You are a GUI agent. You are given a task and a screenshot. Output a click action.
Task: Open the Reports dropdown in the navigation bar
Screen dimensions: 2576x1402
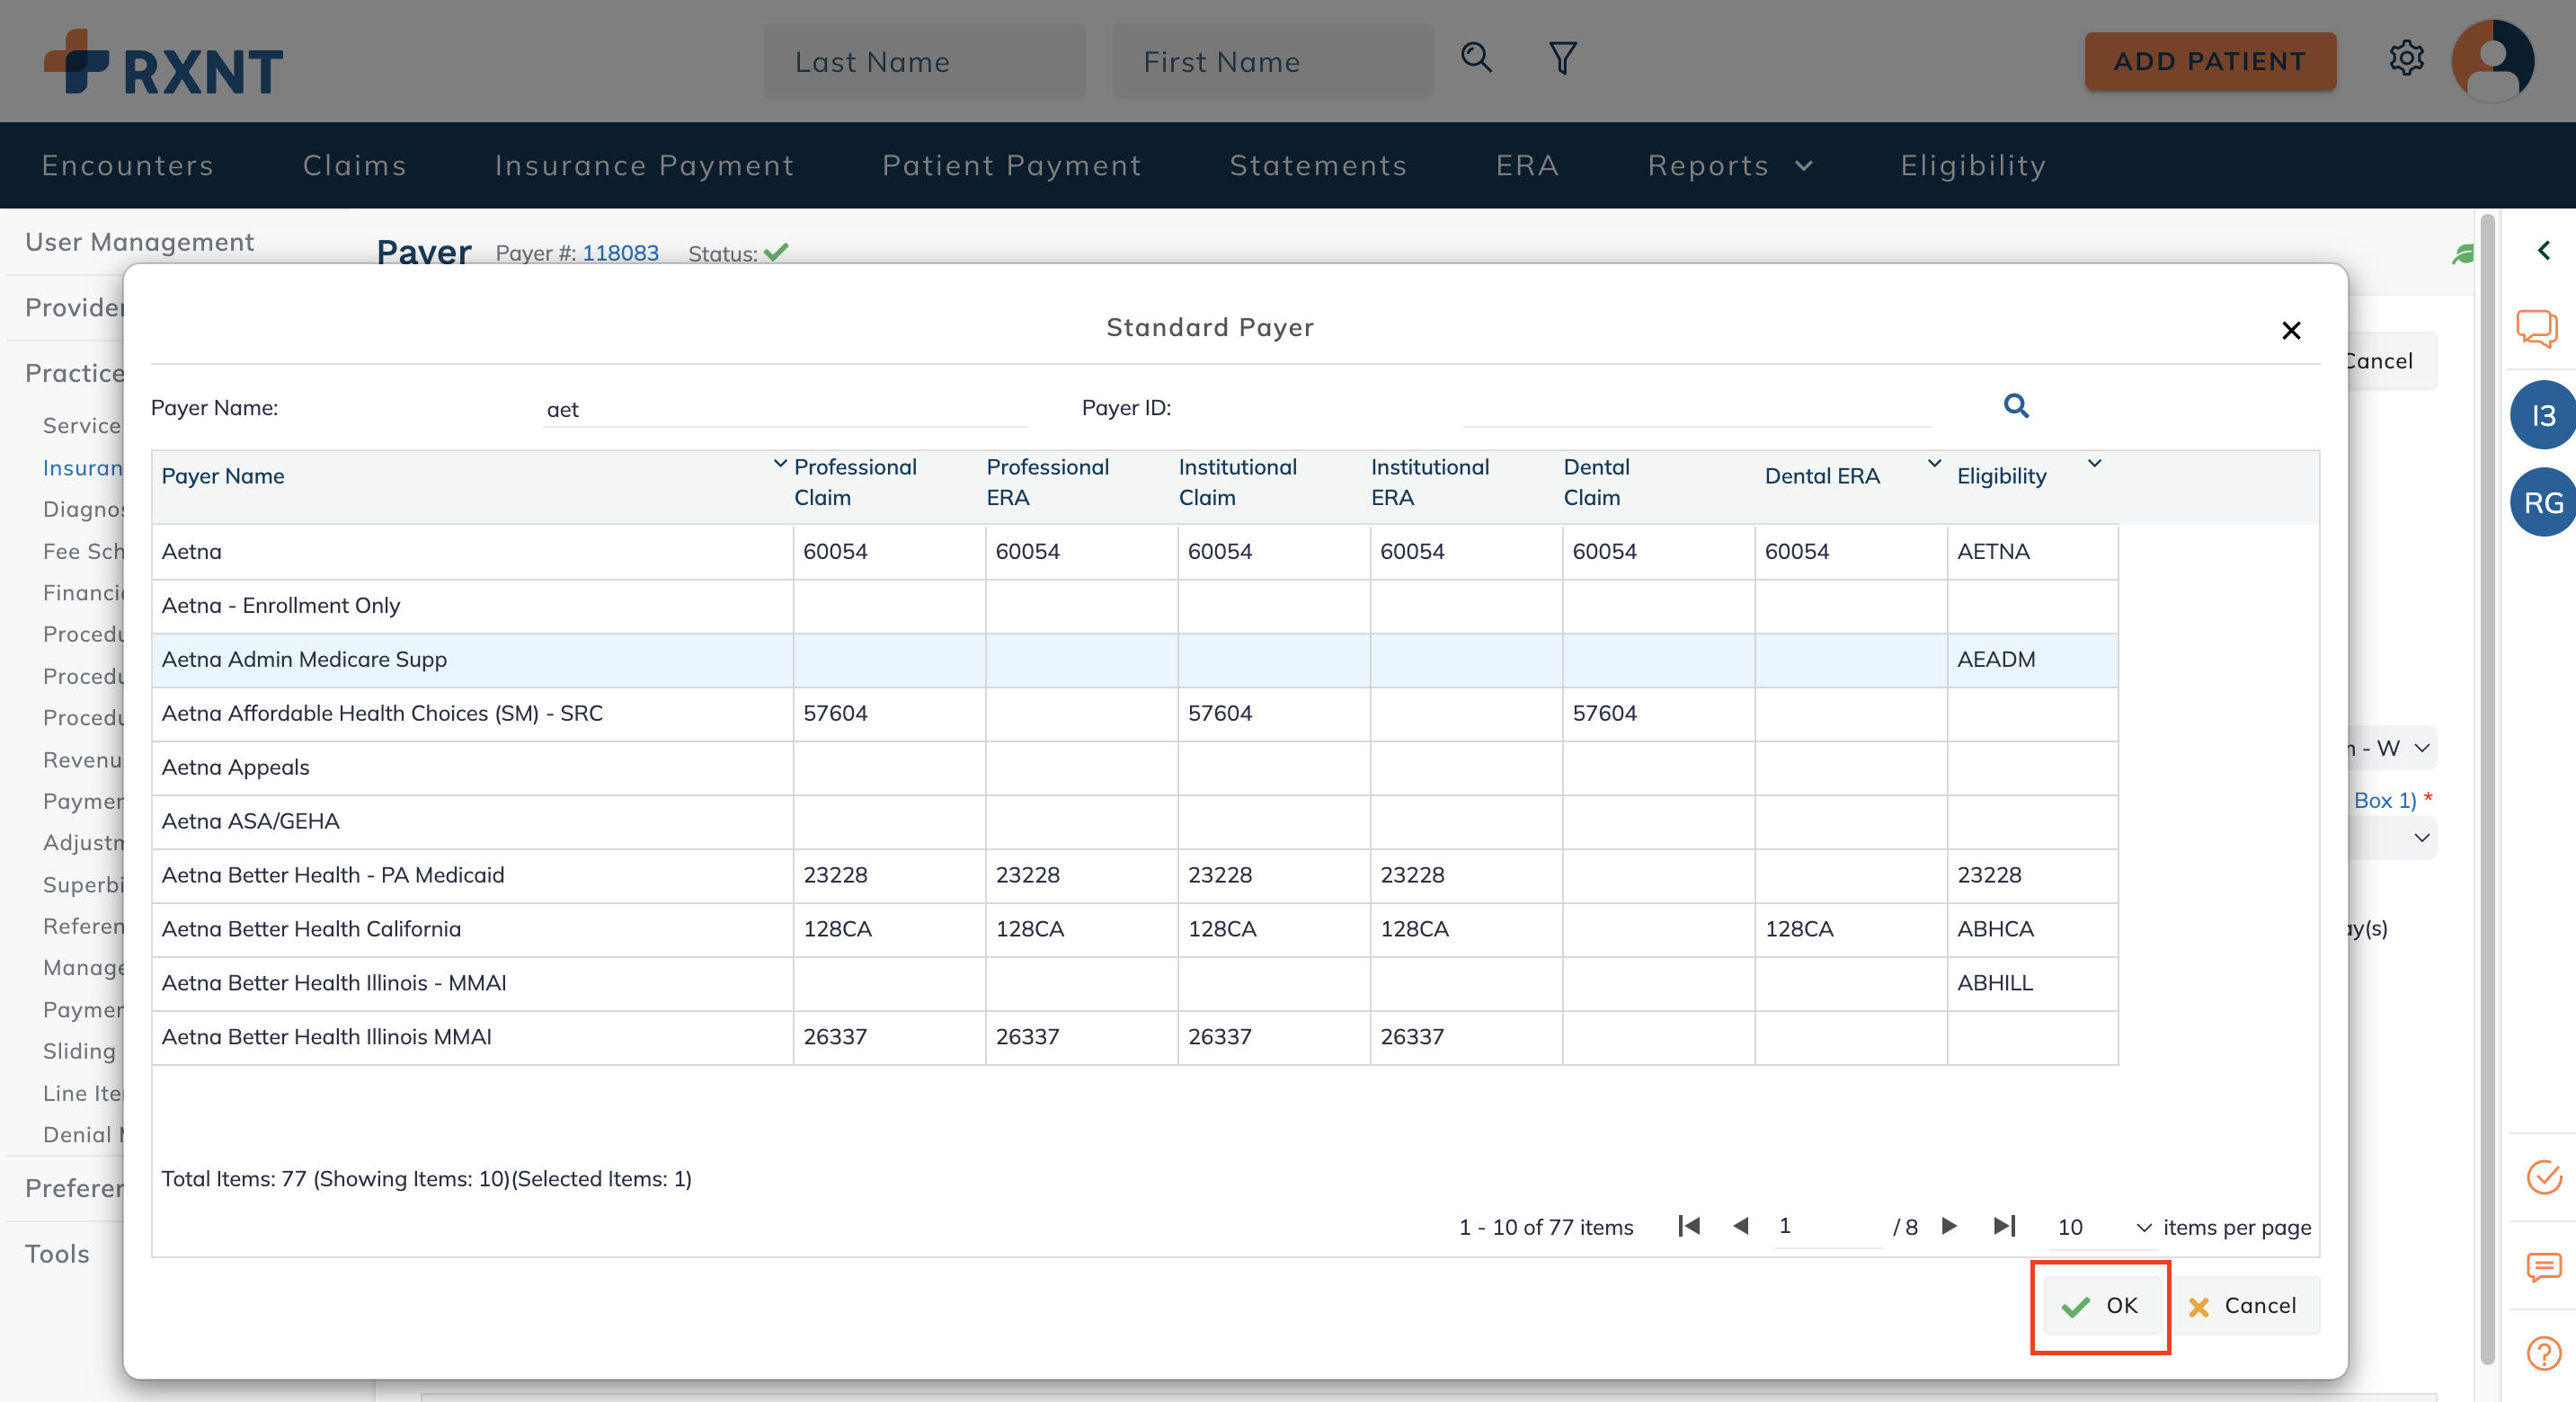(1729, 165)
